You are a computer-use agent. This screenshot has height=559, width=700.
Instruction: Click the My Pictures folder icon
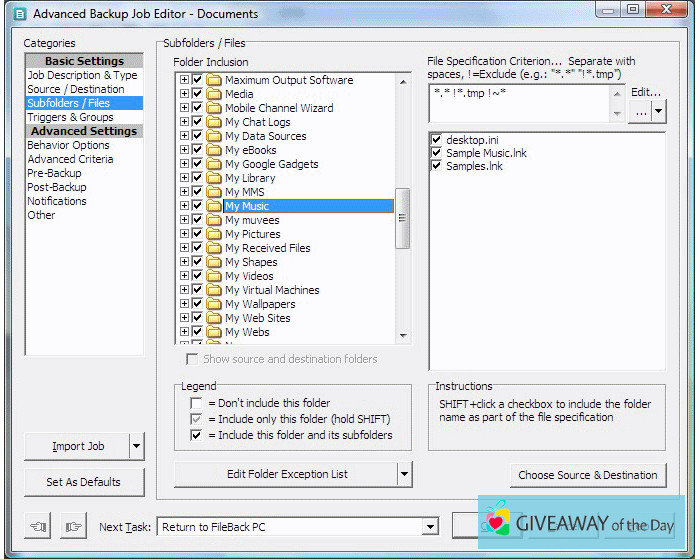click(x=213, y=234)
